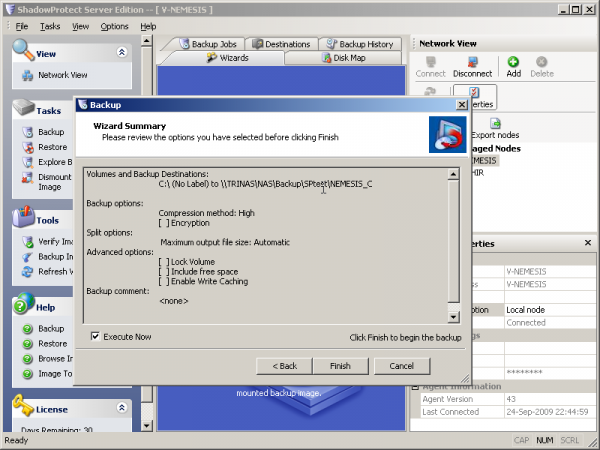Collapse the View panel with chevron
The height and width of the screenshot is (450, 600).
(122, 52)
